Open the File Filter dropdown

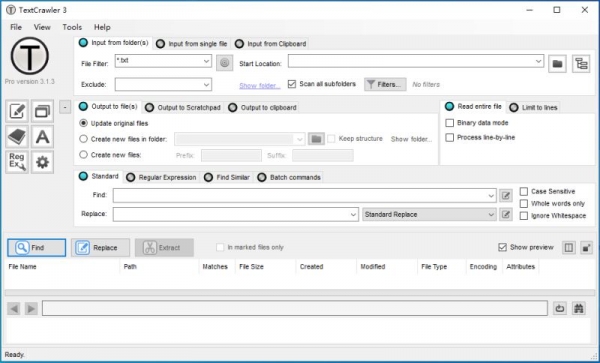pos(206,61)
